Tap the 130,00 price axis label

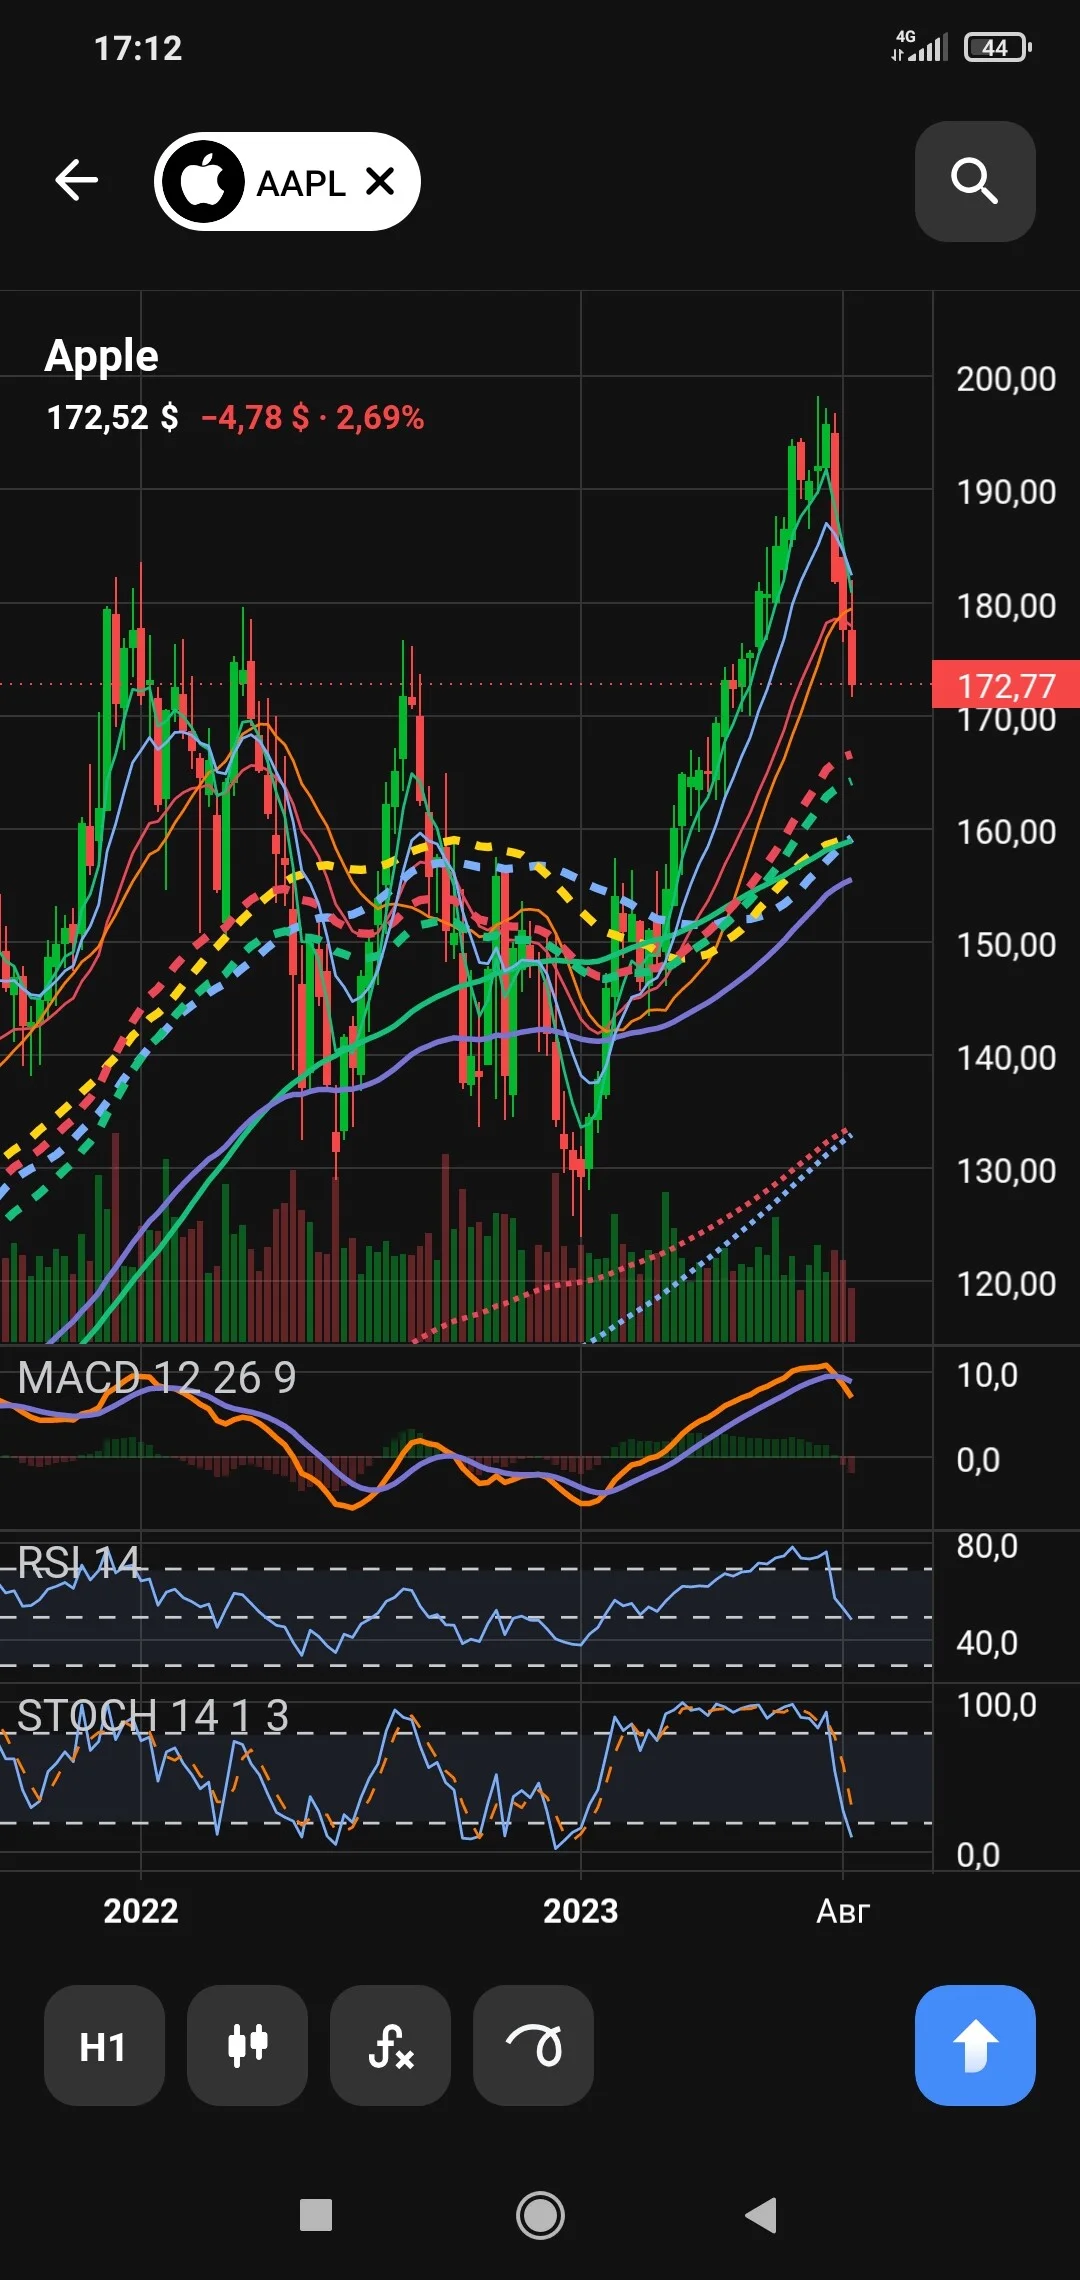pyautogui.click(x=1006, y=1171)
